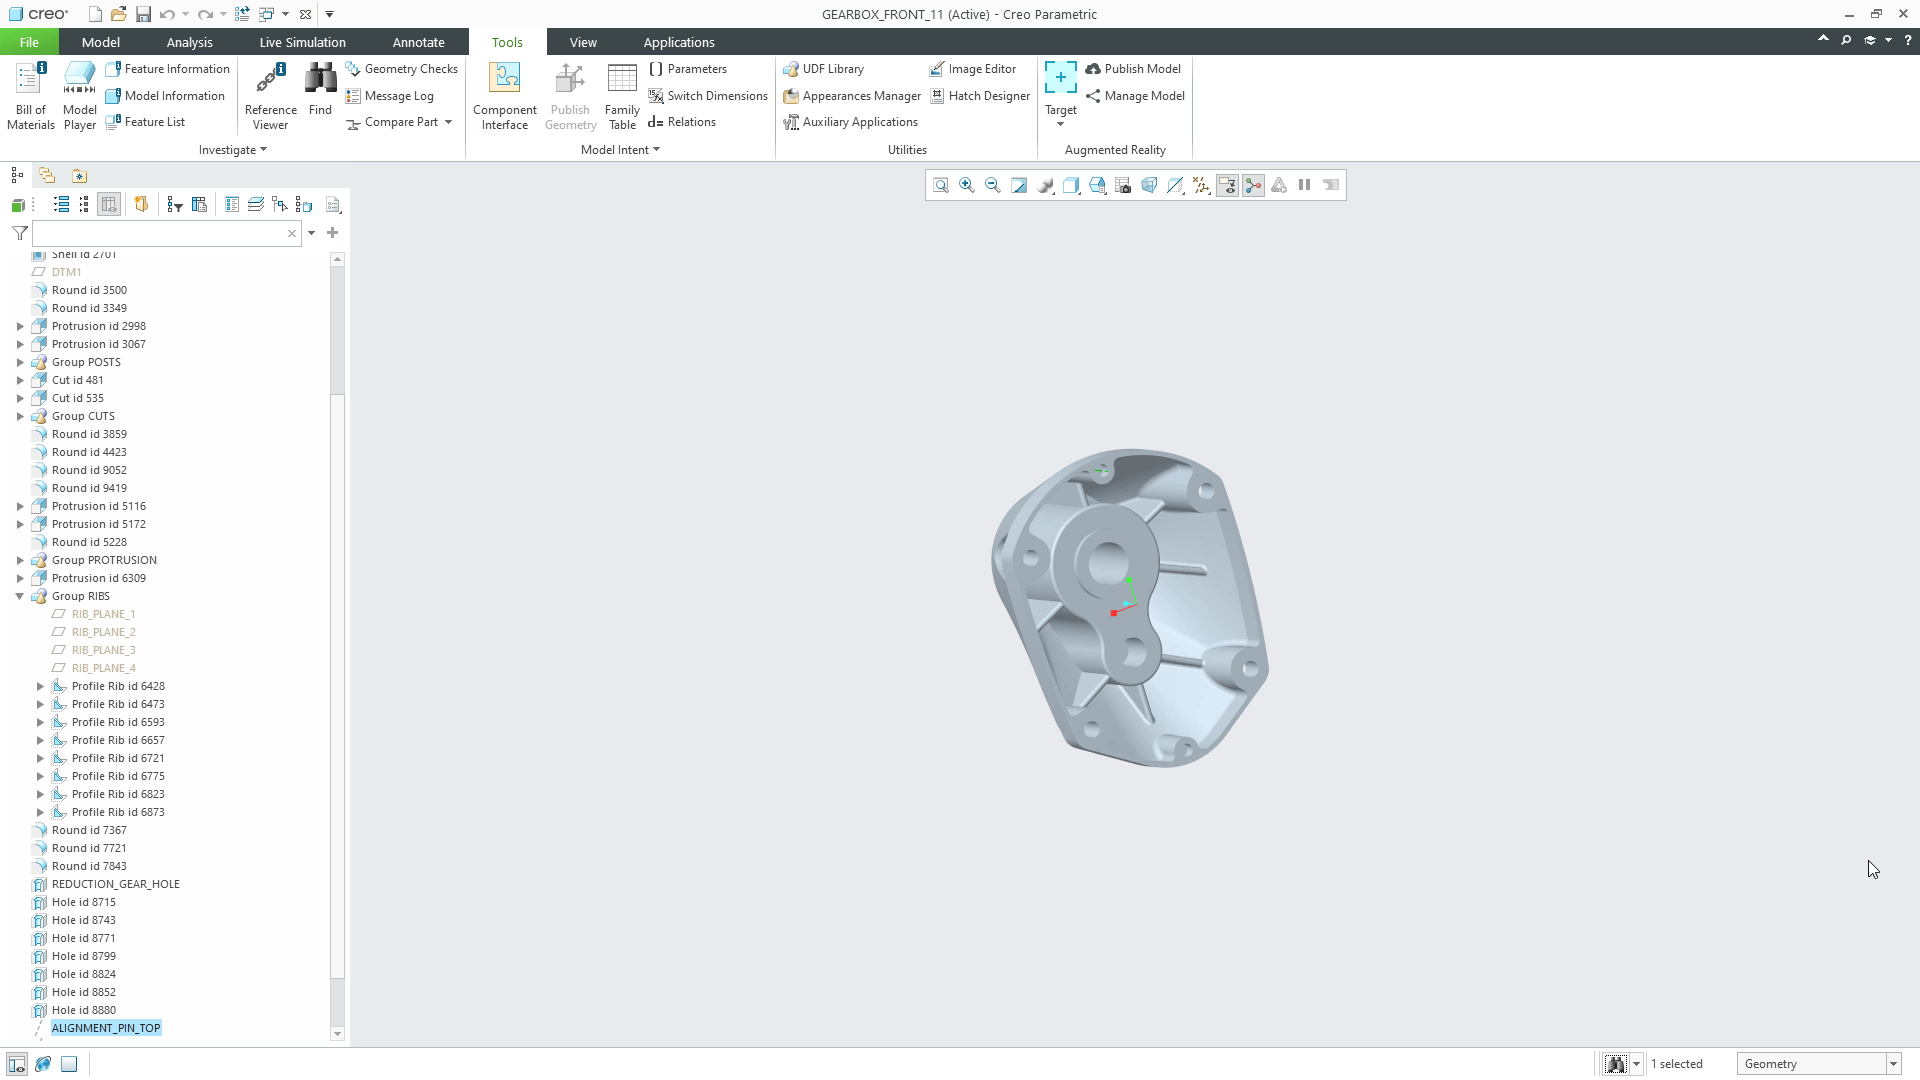Viewport: 1920px width, 1080px height.
Task: Open Bill of Materials tool
Action: (x=30, y=96)
